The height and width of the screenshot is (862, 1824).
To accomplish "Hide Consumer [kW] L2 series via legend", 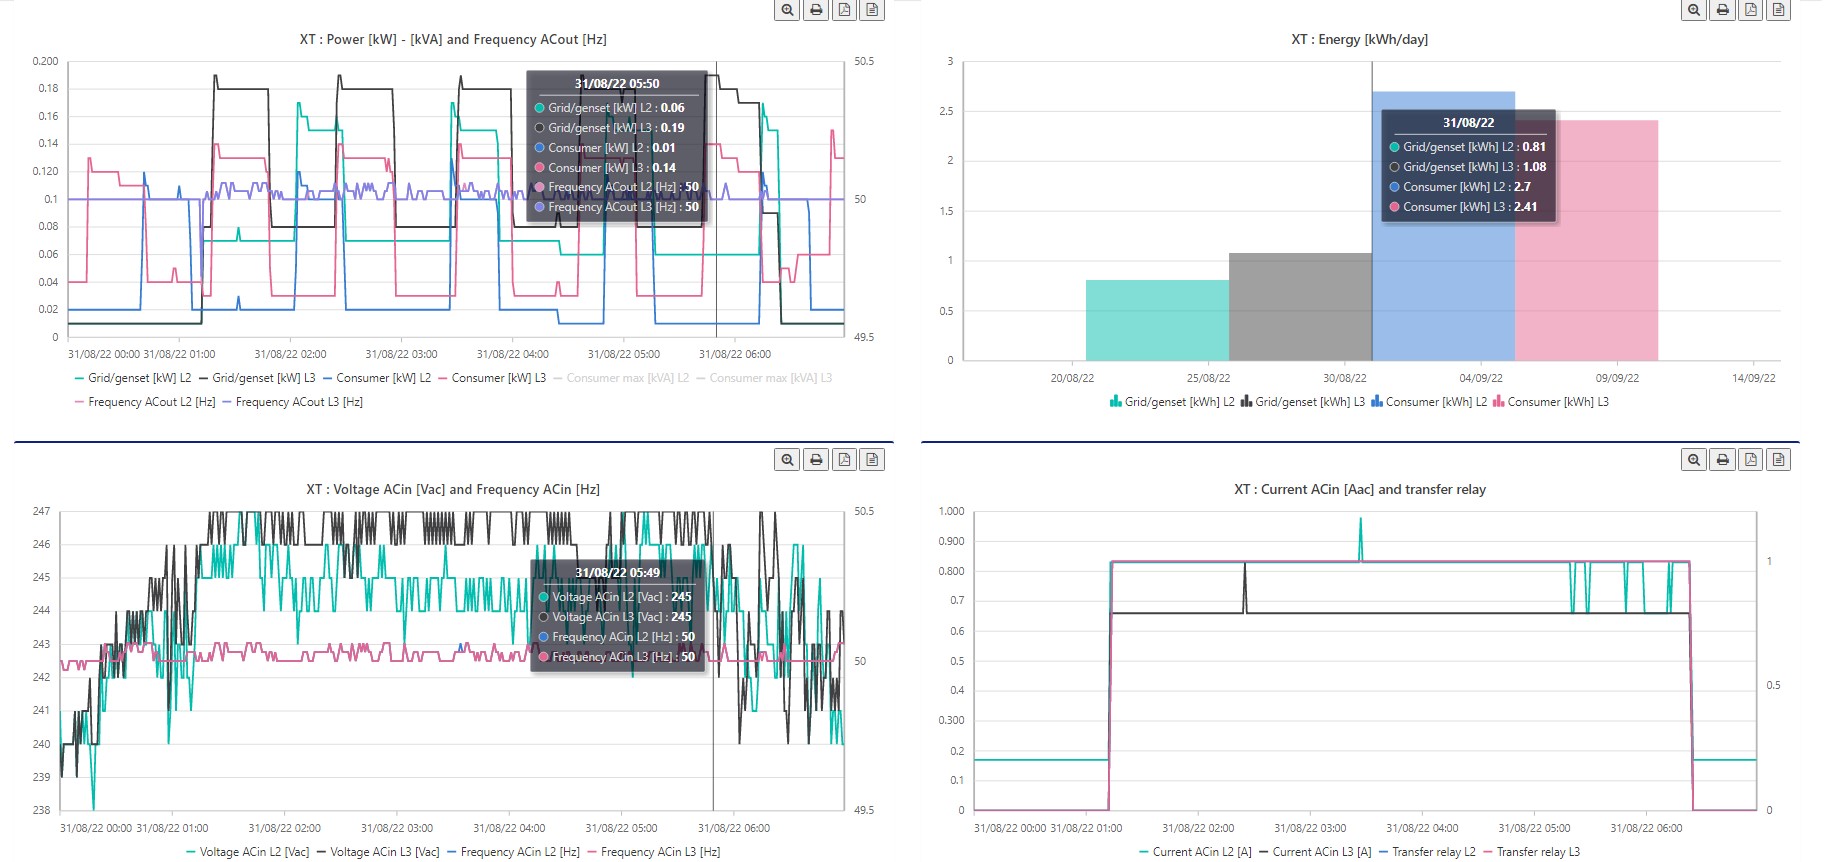I will click(377, 378).
